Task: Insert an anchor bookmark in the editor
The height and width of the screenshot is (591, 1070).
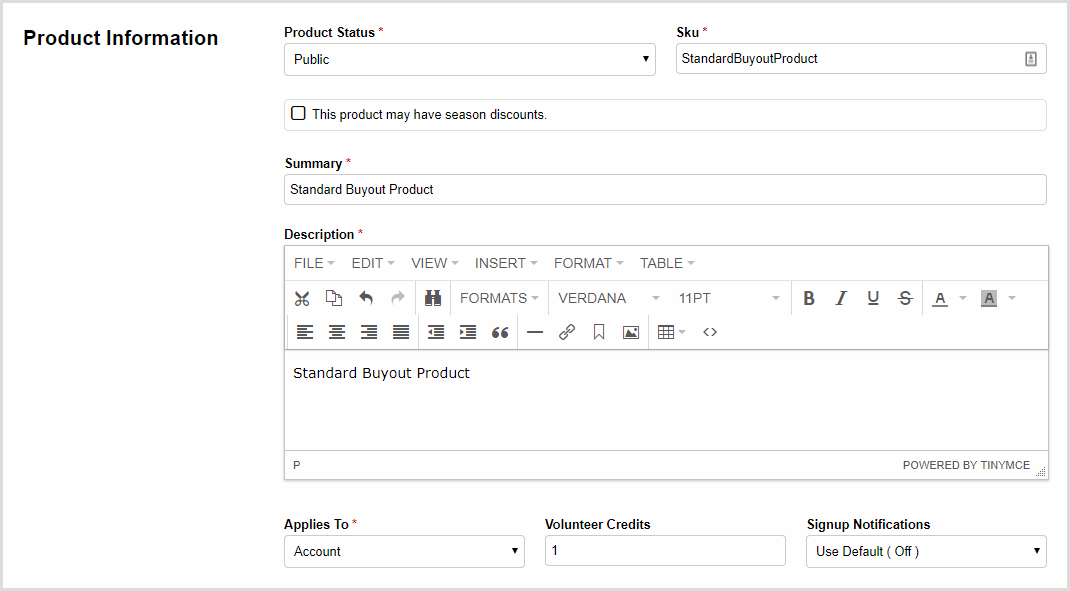Action: point(598,332)
